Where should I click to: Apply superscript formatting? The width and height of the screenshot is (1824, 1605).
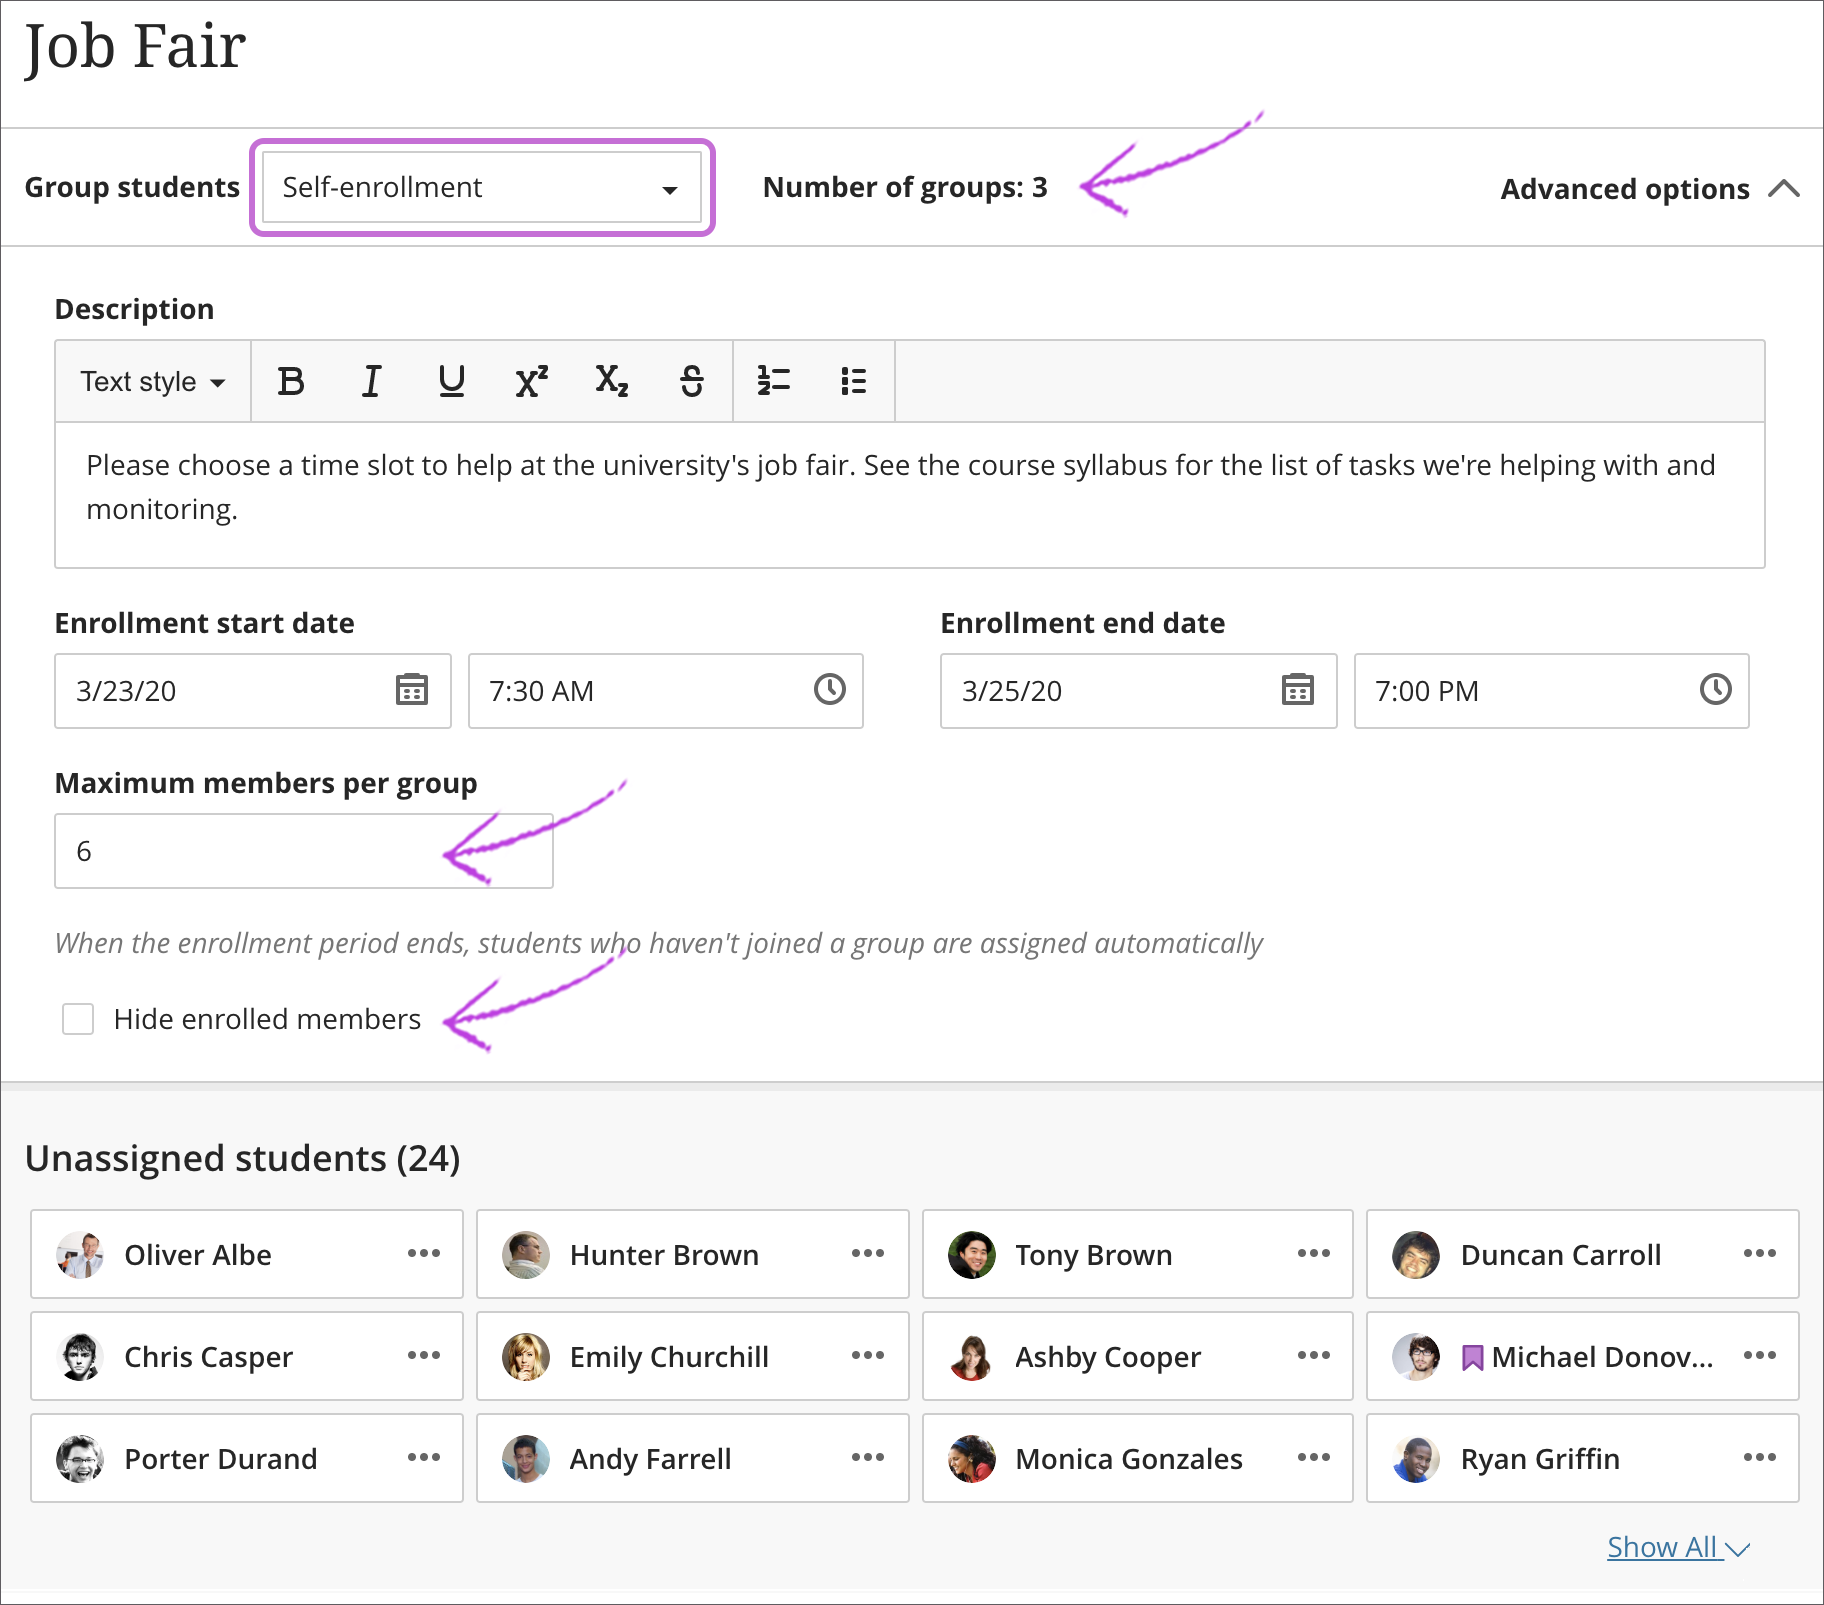click(x=531, y=381)
